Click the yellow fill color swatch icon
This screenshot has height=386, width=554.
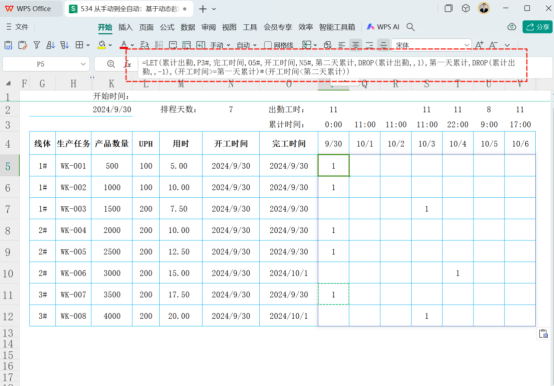tap(102, 45)
